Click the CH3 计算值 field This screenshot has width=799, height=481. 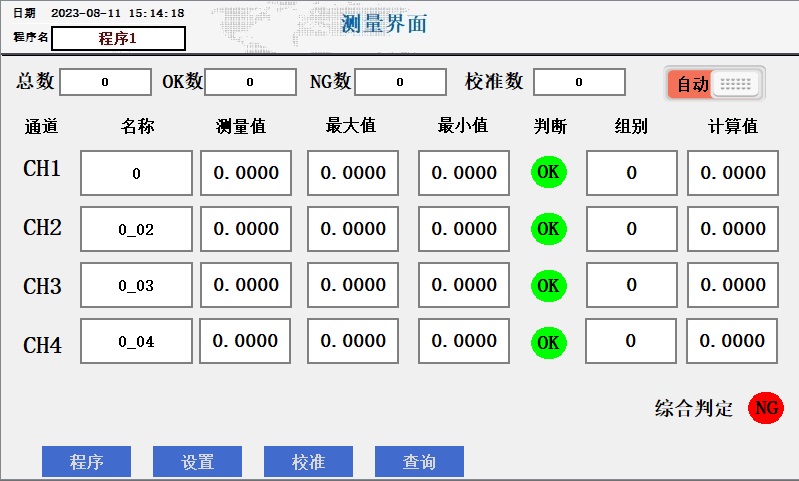tap(733, 285)
